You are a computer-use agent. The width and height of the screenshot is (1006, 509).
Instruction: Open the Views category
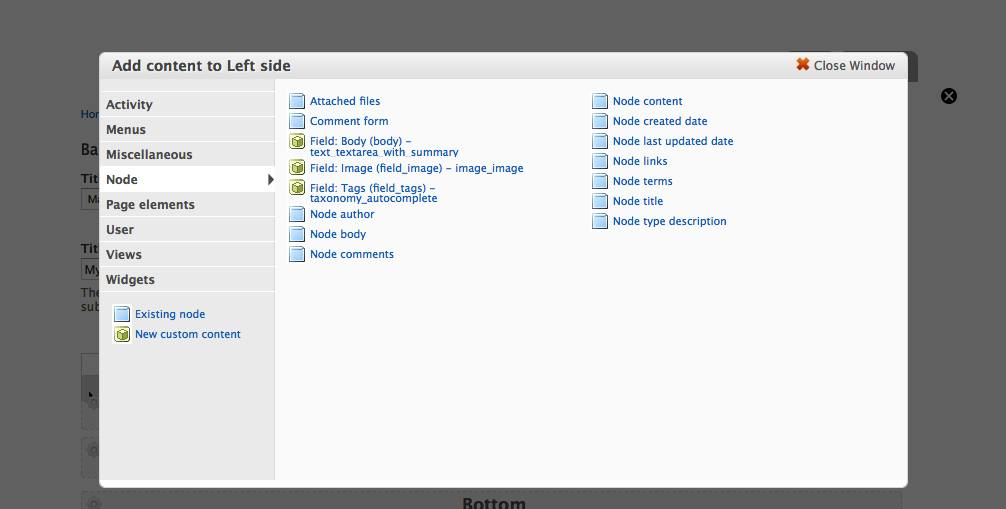(x=124, y=255)
